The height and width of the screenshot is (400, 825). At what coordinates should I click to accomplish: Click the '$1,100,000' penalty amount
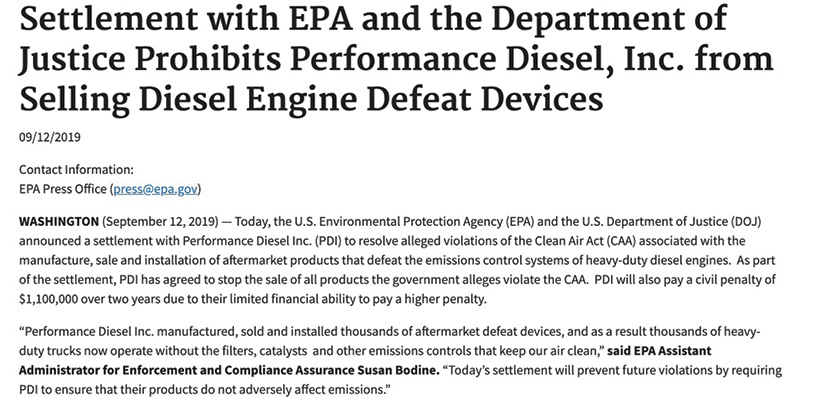[x=49, y=299]
